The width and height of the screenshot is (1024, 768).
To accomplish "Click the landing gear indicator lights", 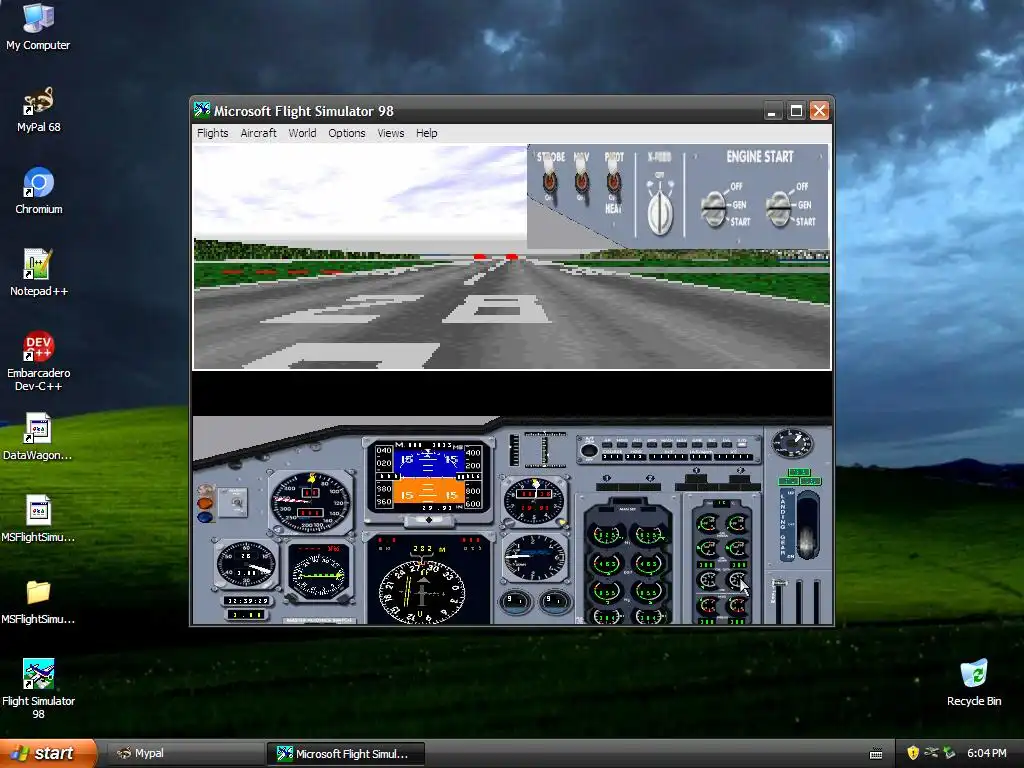I will (799, 477).
